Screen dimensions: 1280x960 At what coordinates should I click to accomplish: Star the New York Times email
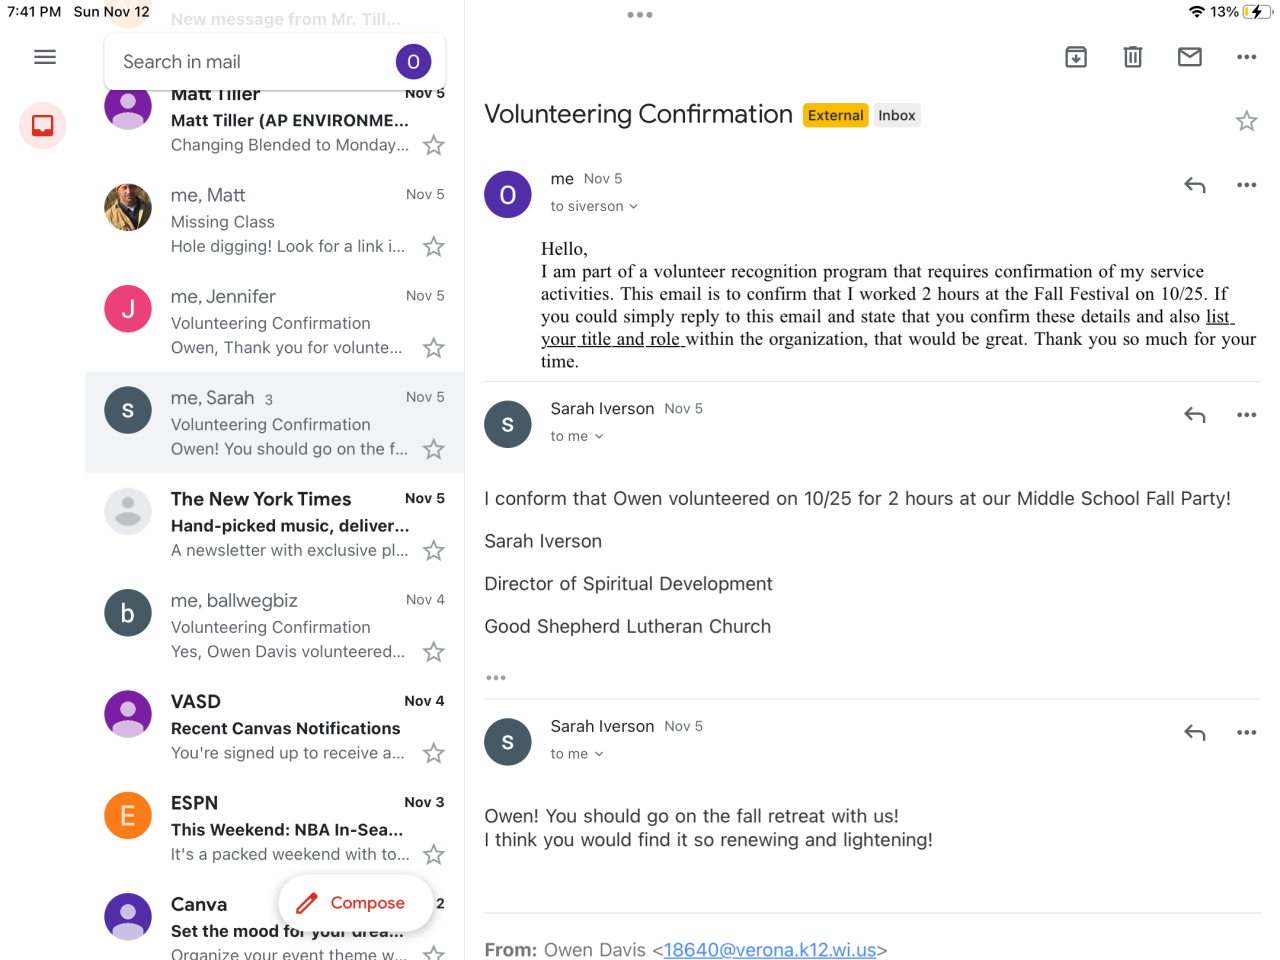[x=433, y=551]
